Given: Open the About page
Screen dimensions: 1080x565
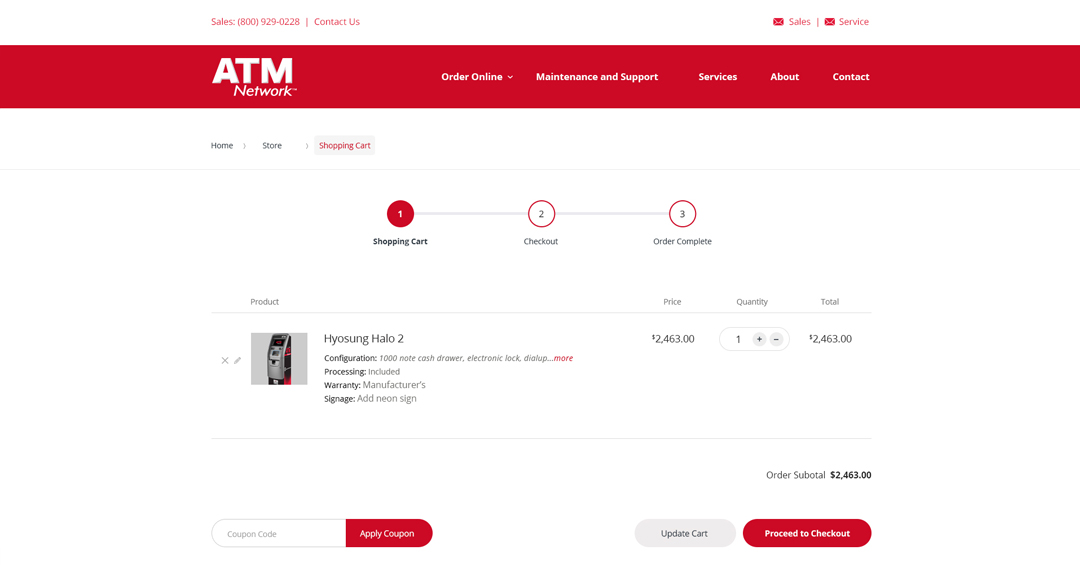Looking at the screenshot, I should pos(785,76).
